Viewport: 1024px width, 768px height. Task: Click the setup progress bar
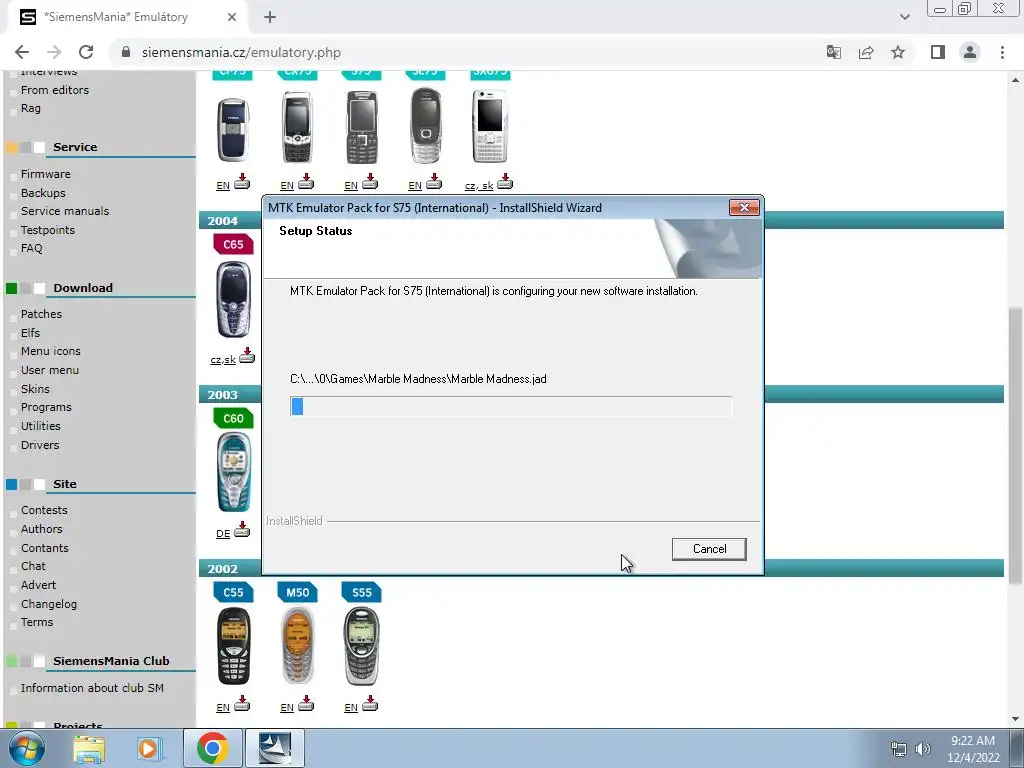[511, 406]
